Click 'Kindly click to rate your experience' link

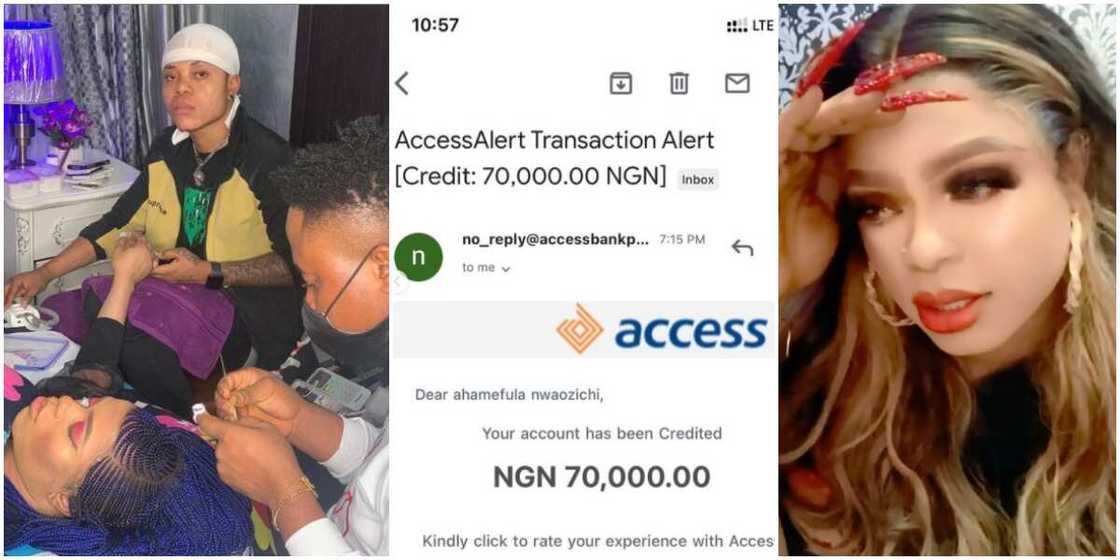click(x=597, y=541)
